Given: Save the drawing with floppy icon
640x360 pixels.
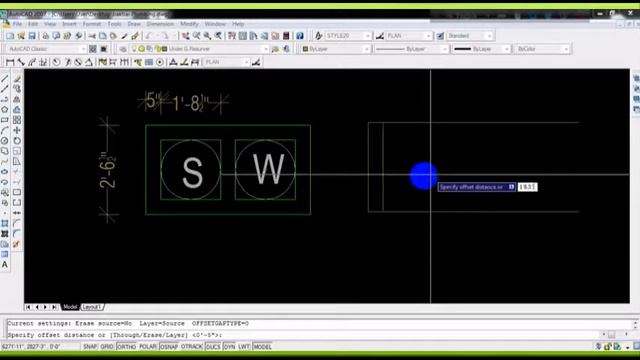Looking at the screenshot, I should point(32,36).
